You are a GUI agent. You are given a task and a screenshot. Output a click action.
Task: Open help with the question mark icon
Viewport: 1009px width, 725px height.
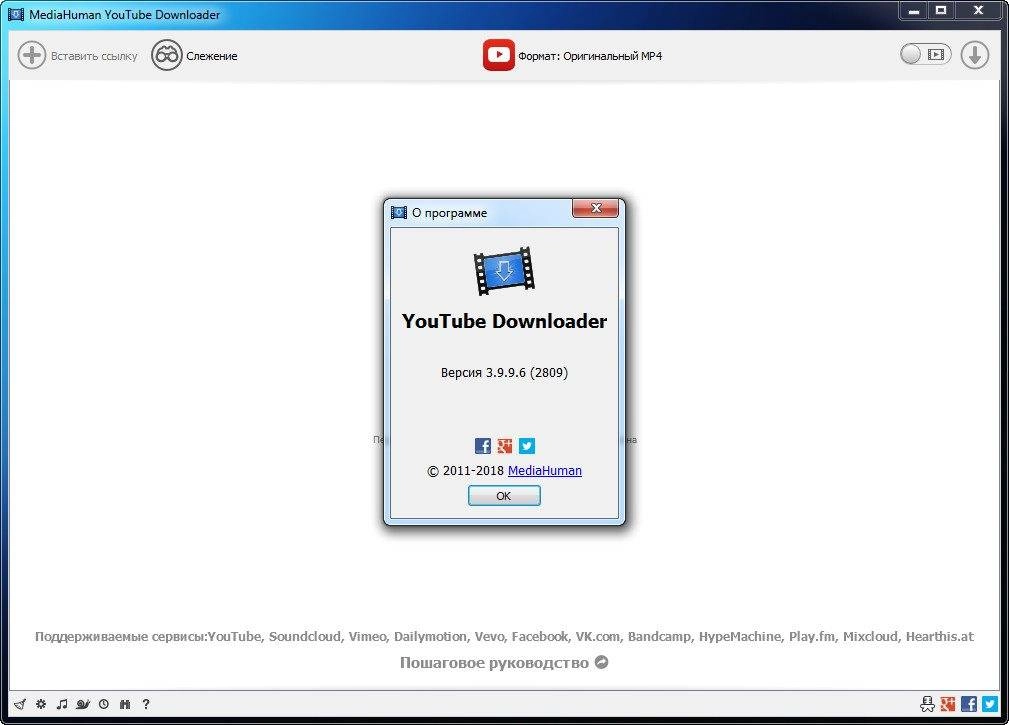[146, 704]
